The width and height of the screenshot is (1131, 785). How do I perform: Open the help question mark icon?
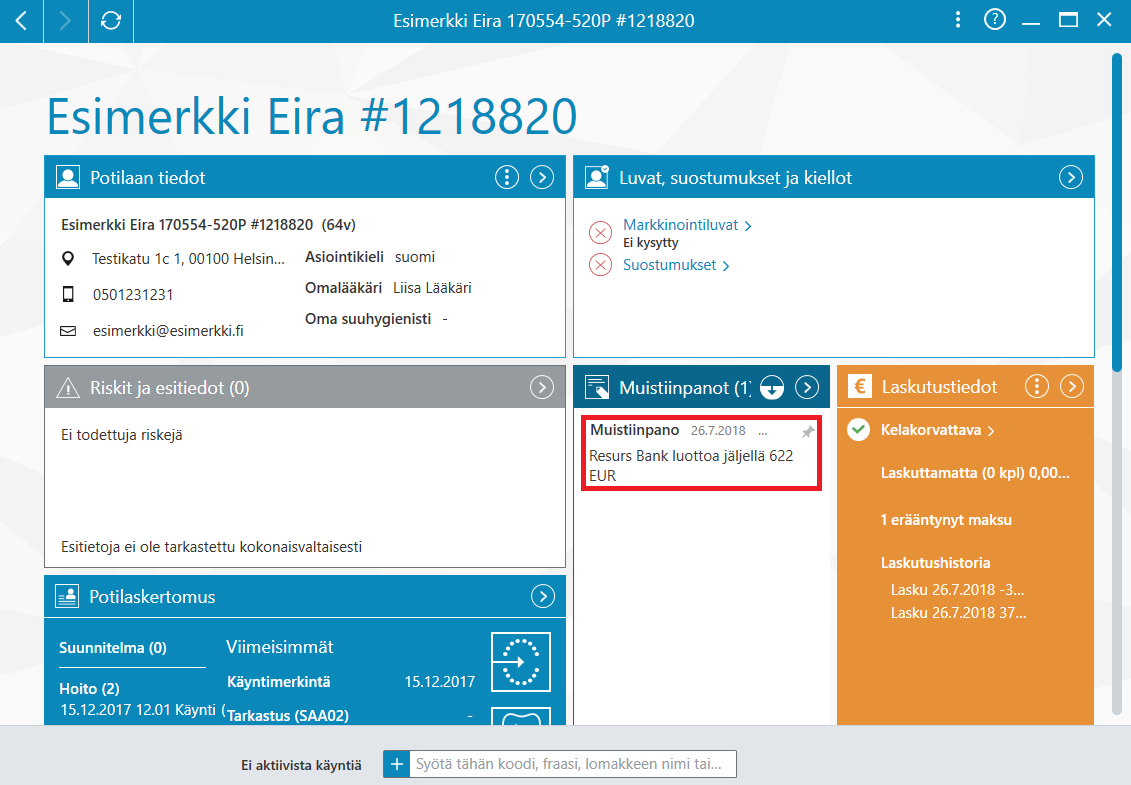[995, 20]
